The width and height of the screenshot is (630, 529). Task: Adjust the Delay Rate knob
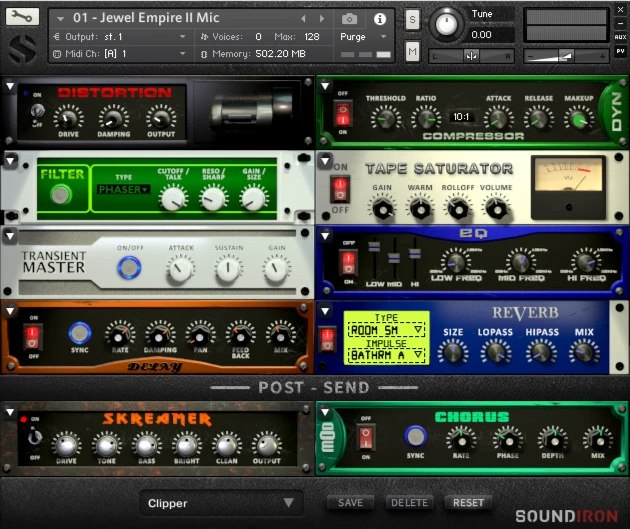120,335
